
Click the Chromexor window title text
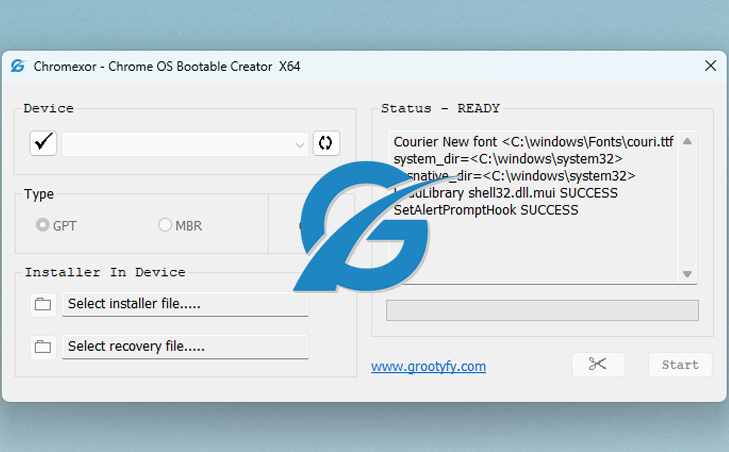(x=167, y=67)
